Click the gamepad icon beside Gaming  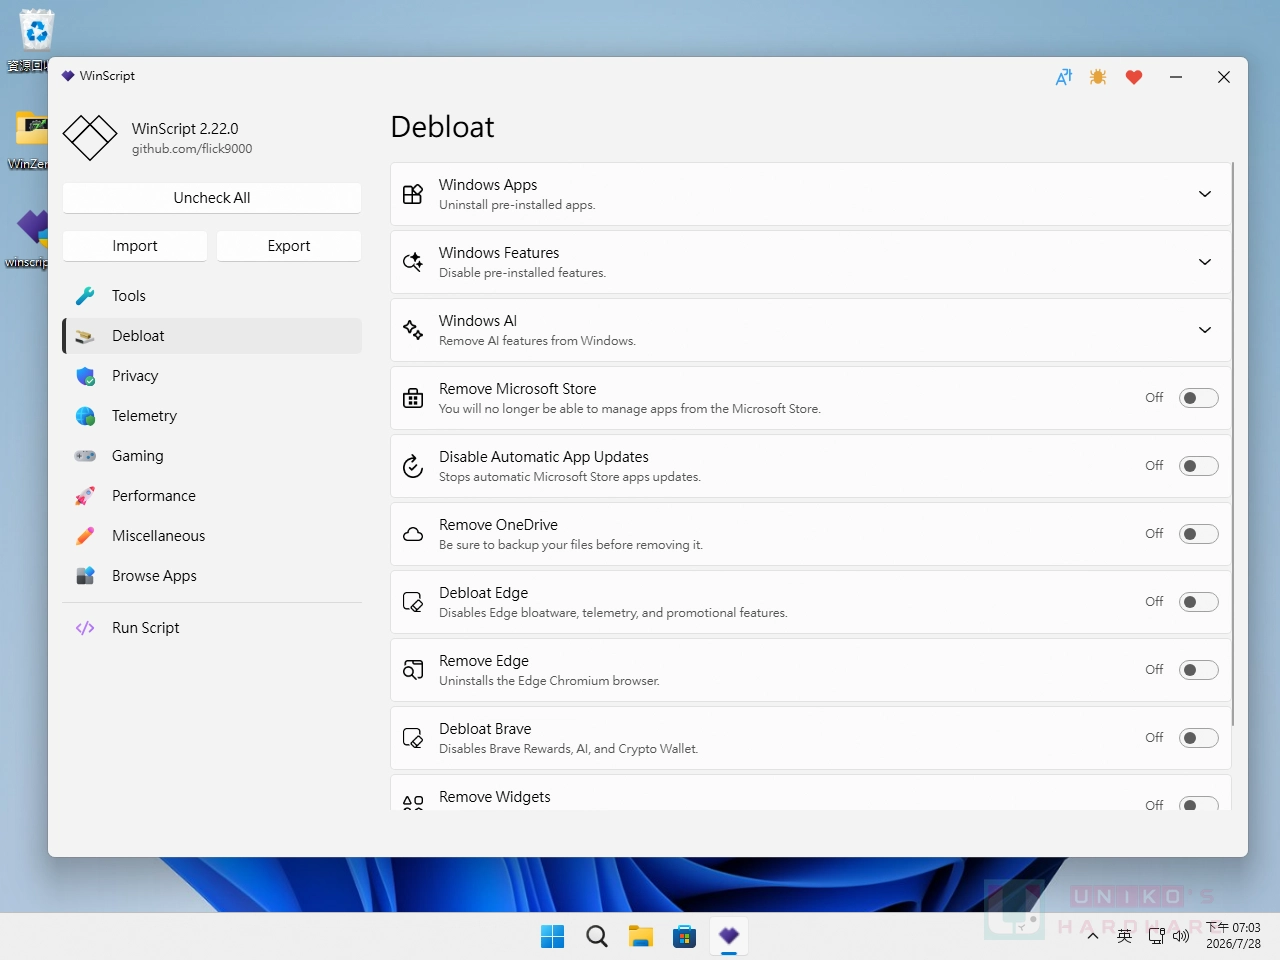pos(85,456)
